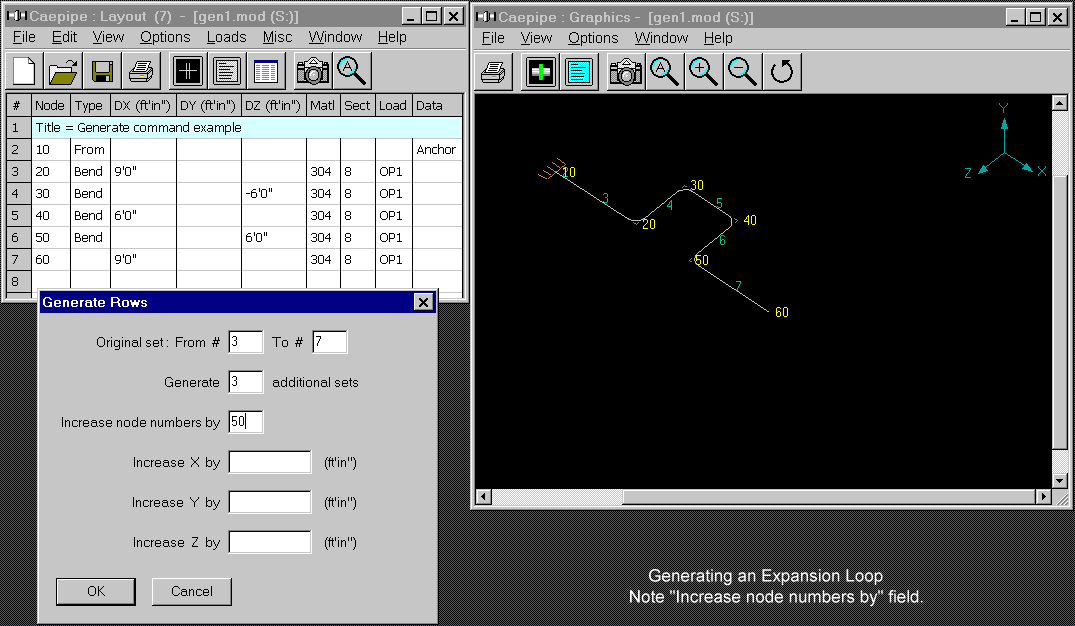The width and height of the screenshot is (1075, 626).
Task: Click the Node column header
Action: (x=50, y=106)
